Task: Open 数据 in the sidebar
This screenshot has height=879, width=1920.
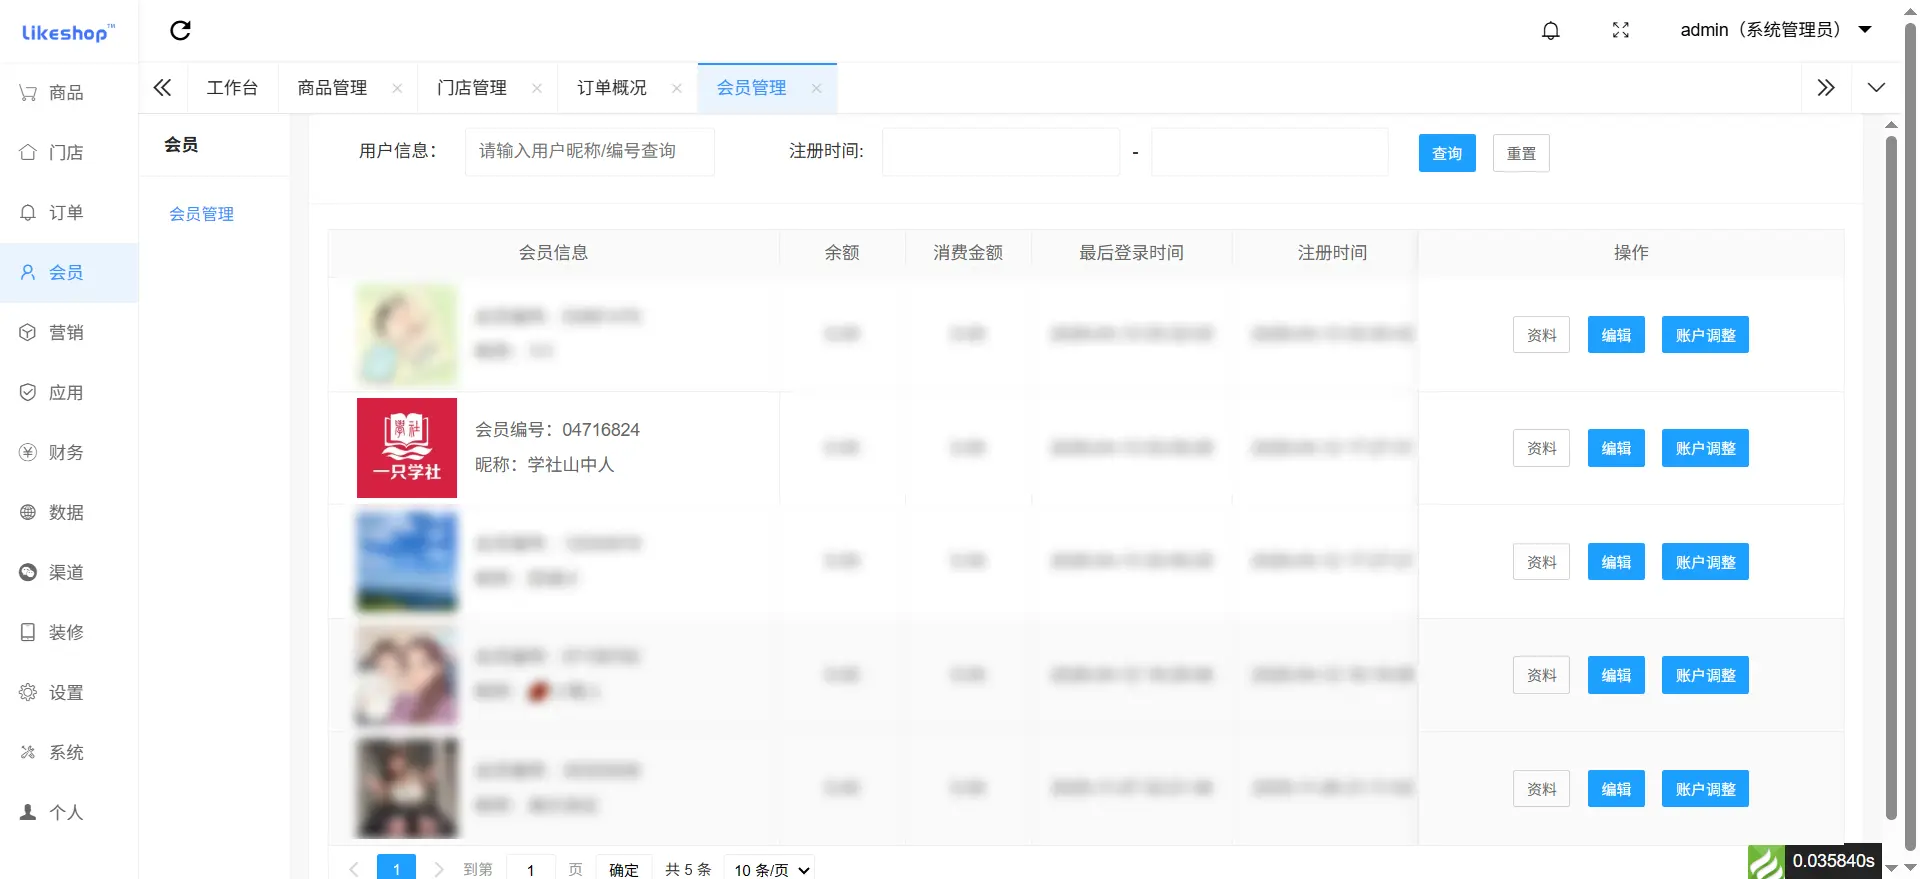Action: click(69, 513)
